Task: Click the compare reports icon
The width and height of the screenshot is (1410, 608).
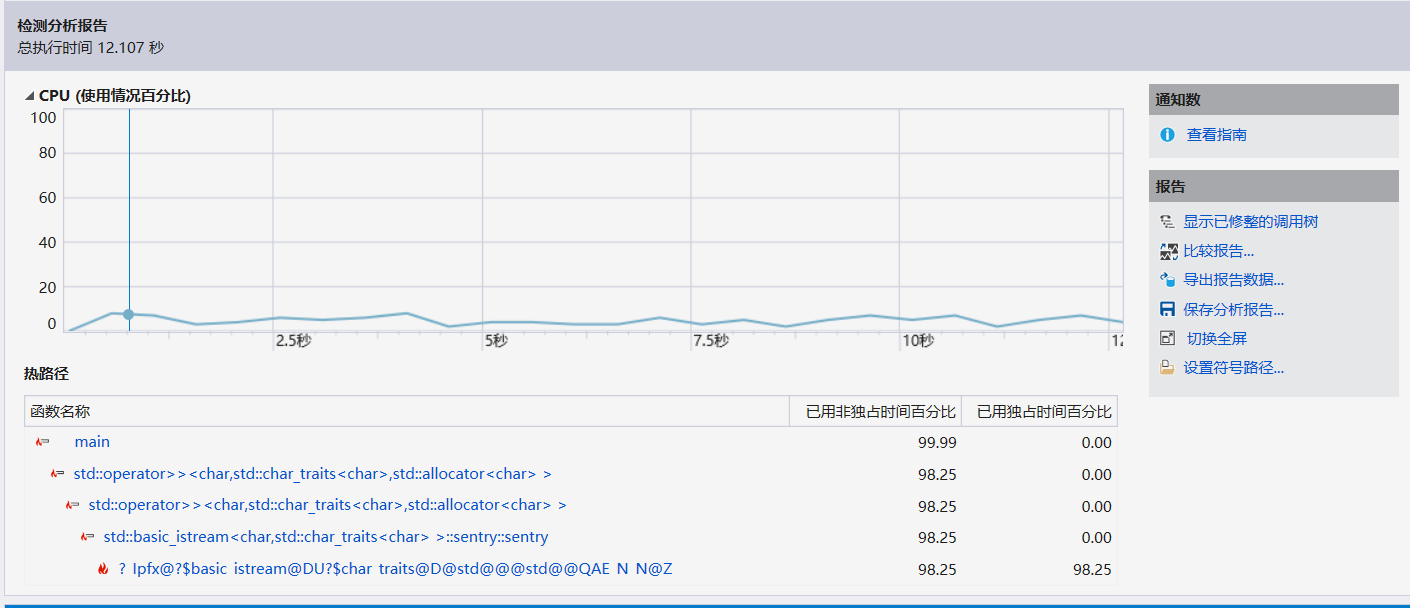Action: pyautogui.click(x=1167, y=251)
